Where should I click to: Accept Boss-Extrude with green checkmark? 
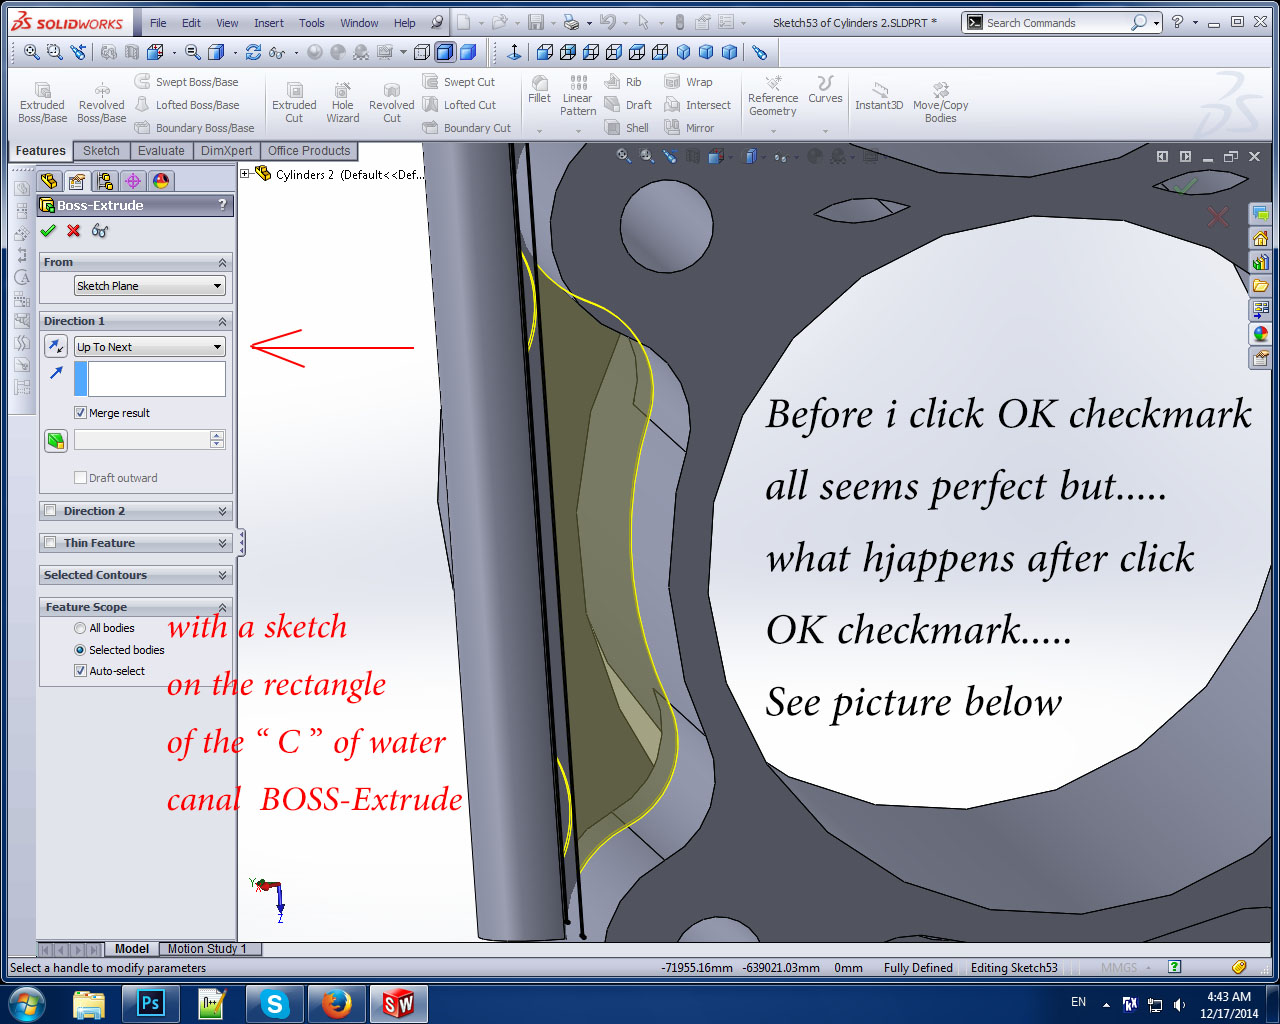48,231
